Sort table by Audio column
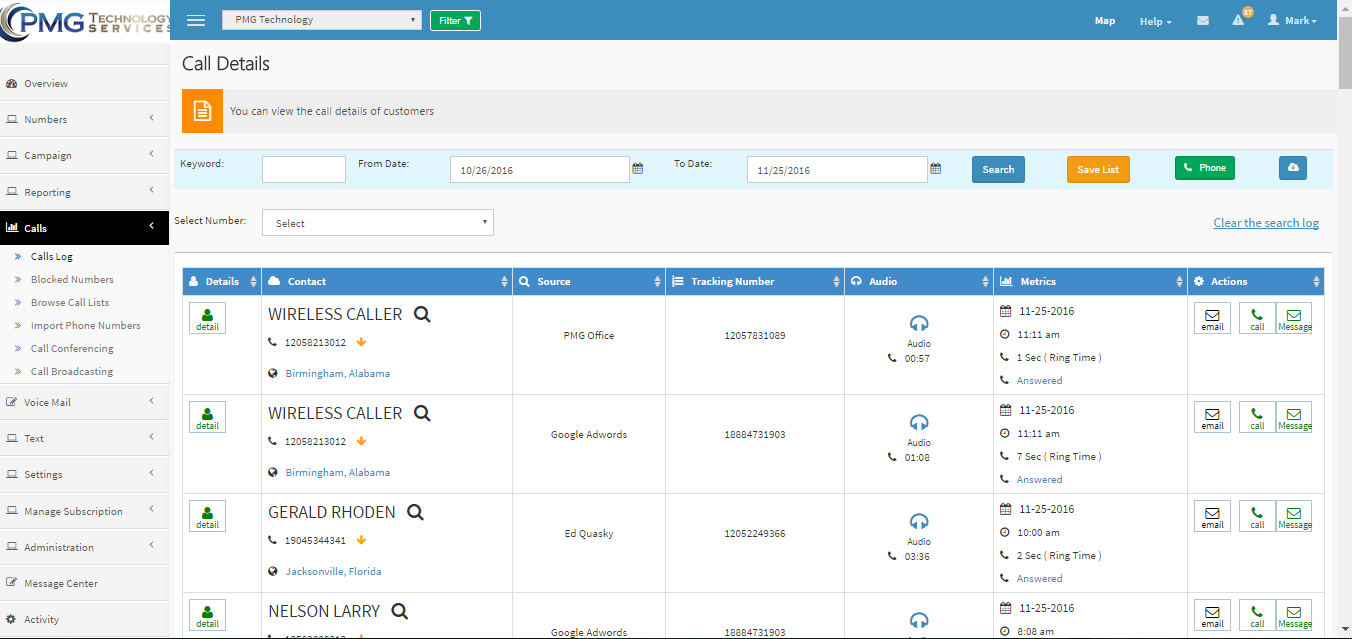1352x639 pixels. pos(919,282)
